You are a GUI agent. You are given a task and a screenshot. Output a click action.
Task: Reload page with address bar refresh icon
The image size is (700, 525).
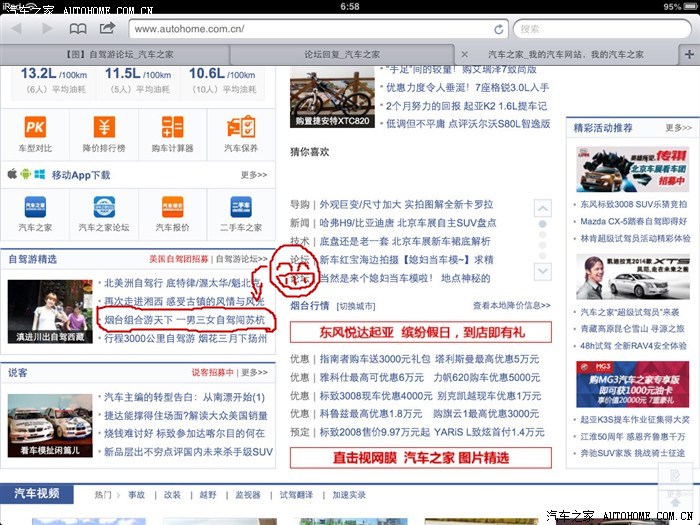pos(499,29)
